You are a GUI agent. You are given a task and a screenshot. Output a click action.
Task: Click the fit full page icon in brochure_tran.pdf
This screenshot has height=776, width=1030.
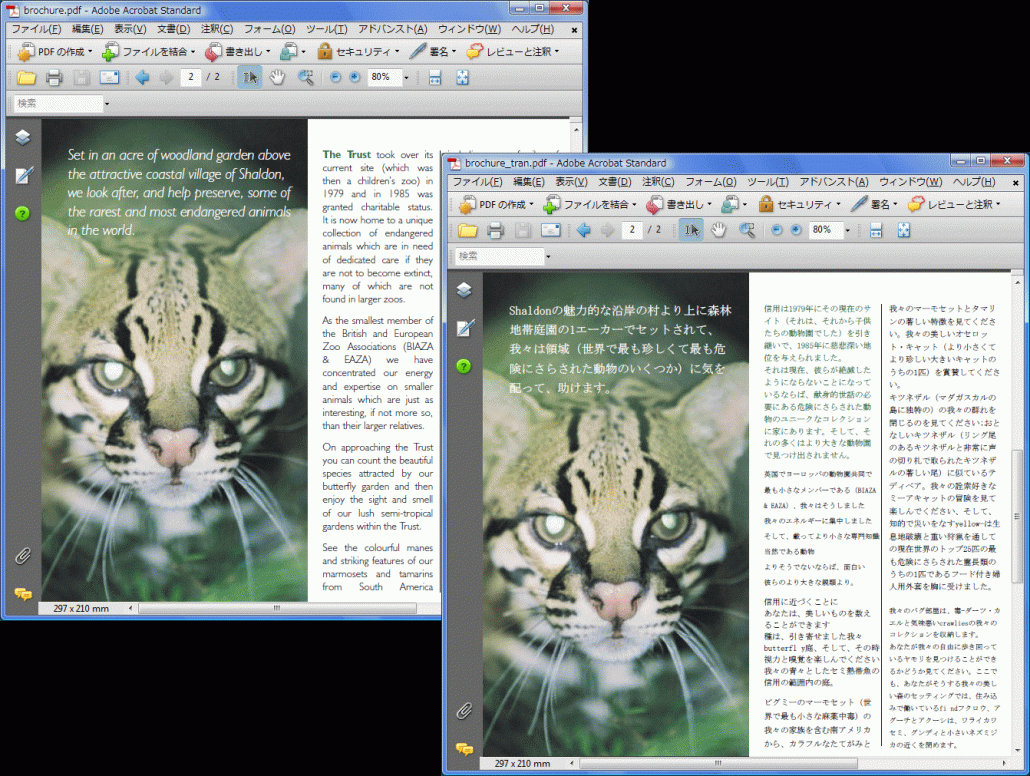point(904,231)
